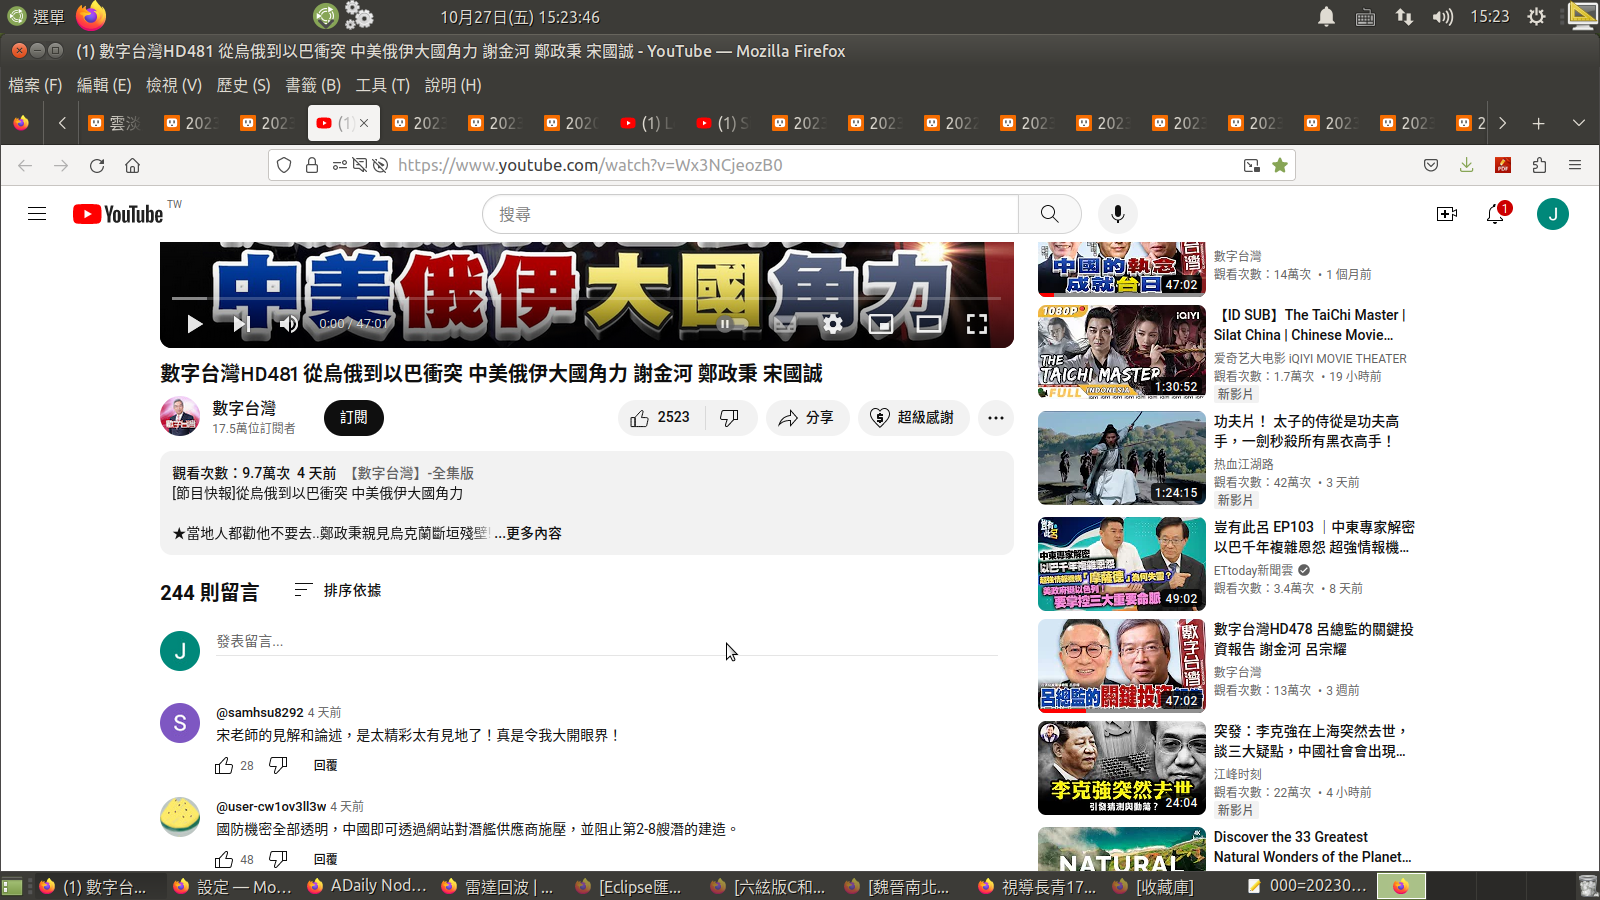Play the video
The width and height of the screenshot is (1600, 900).
click(195, 323)
